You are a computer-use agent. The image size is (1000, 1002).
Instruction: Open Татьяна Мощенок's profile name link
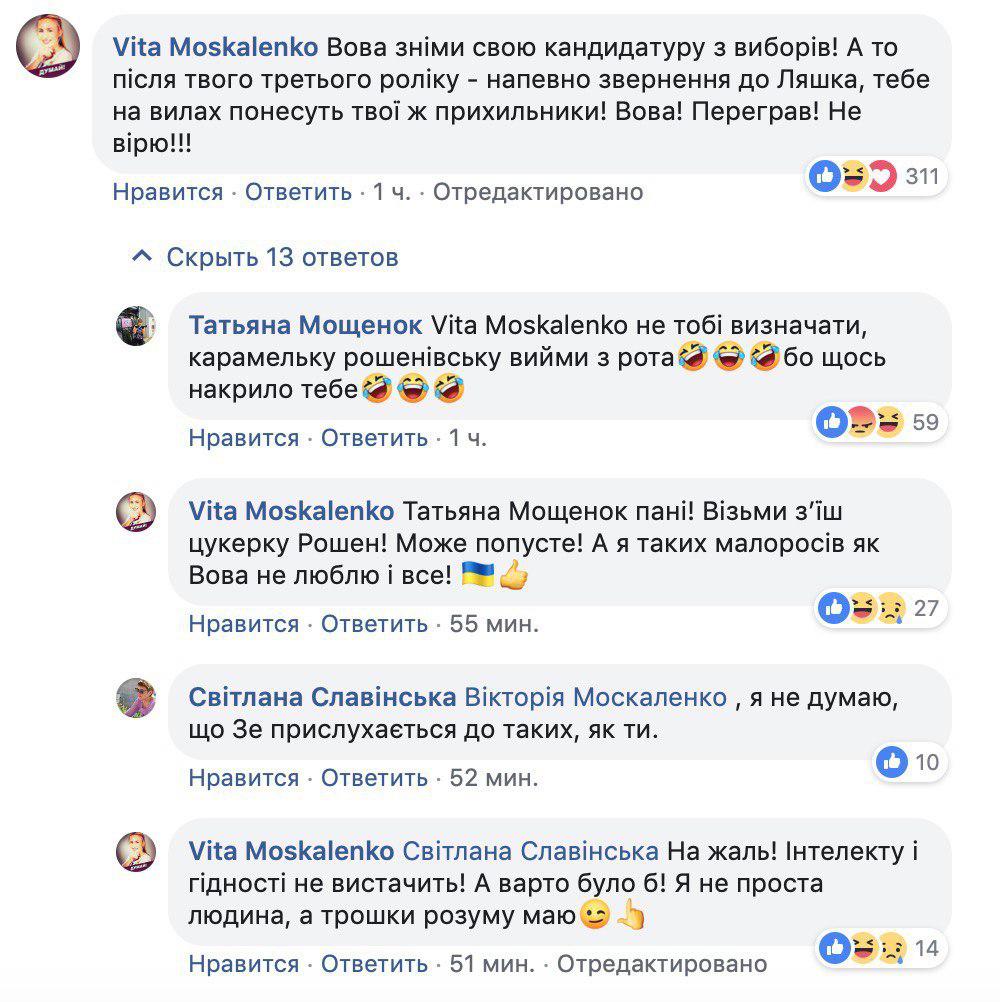point(305,325)
